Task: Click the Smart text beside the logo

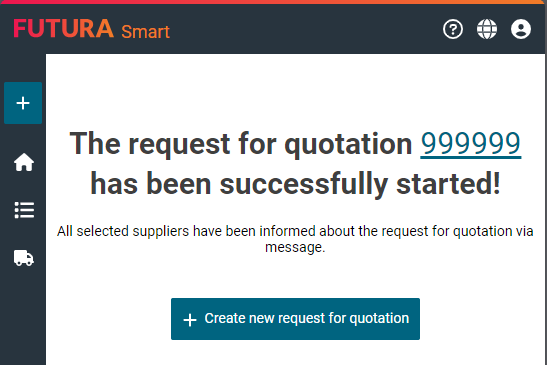Action: [x=145, y=32]
